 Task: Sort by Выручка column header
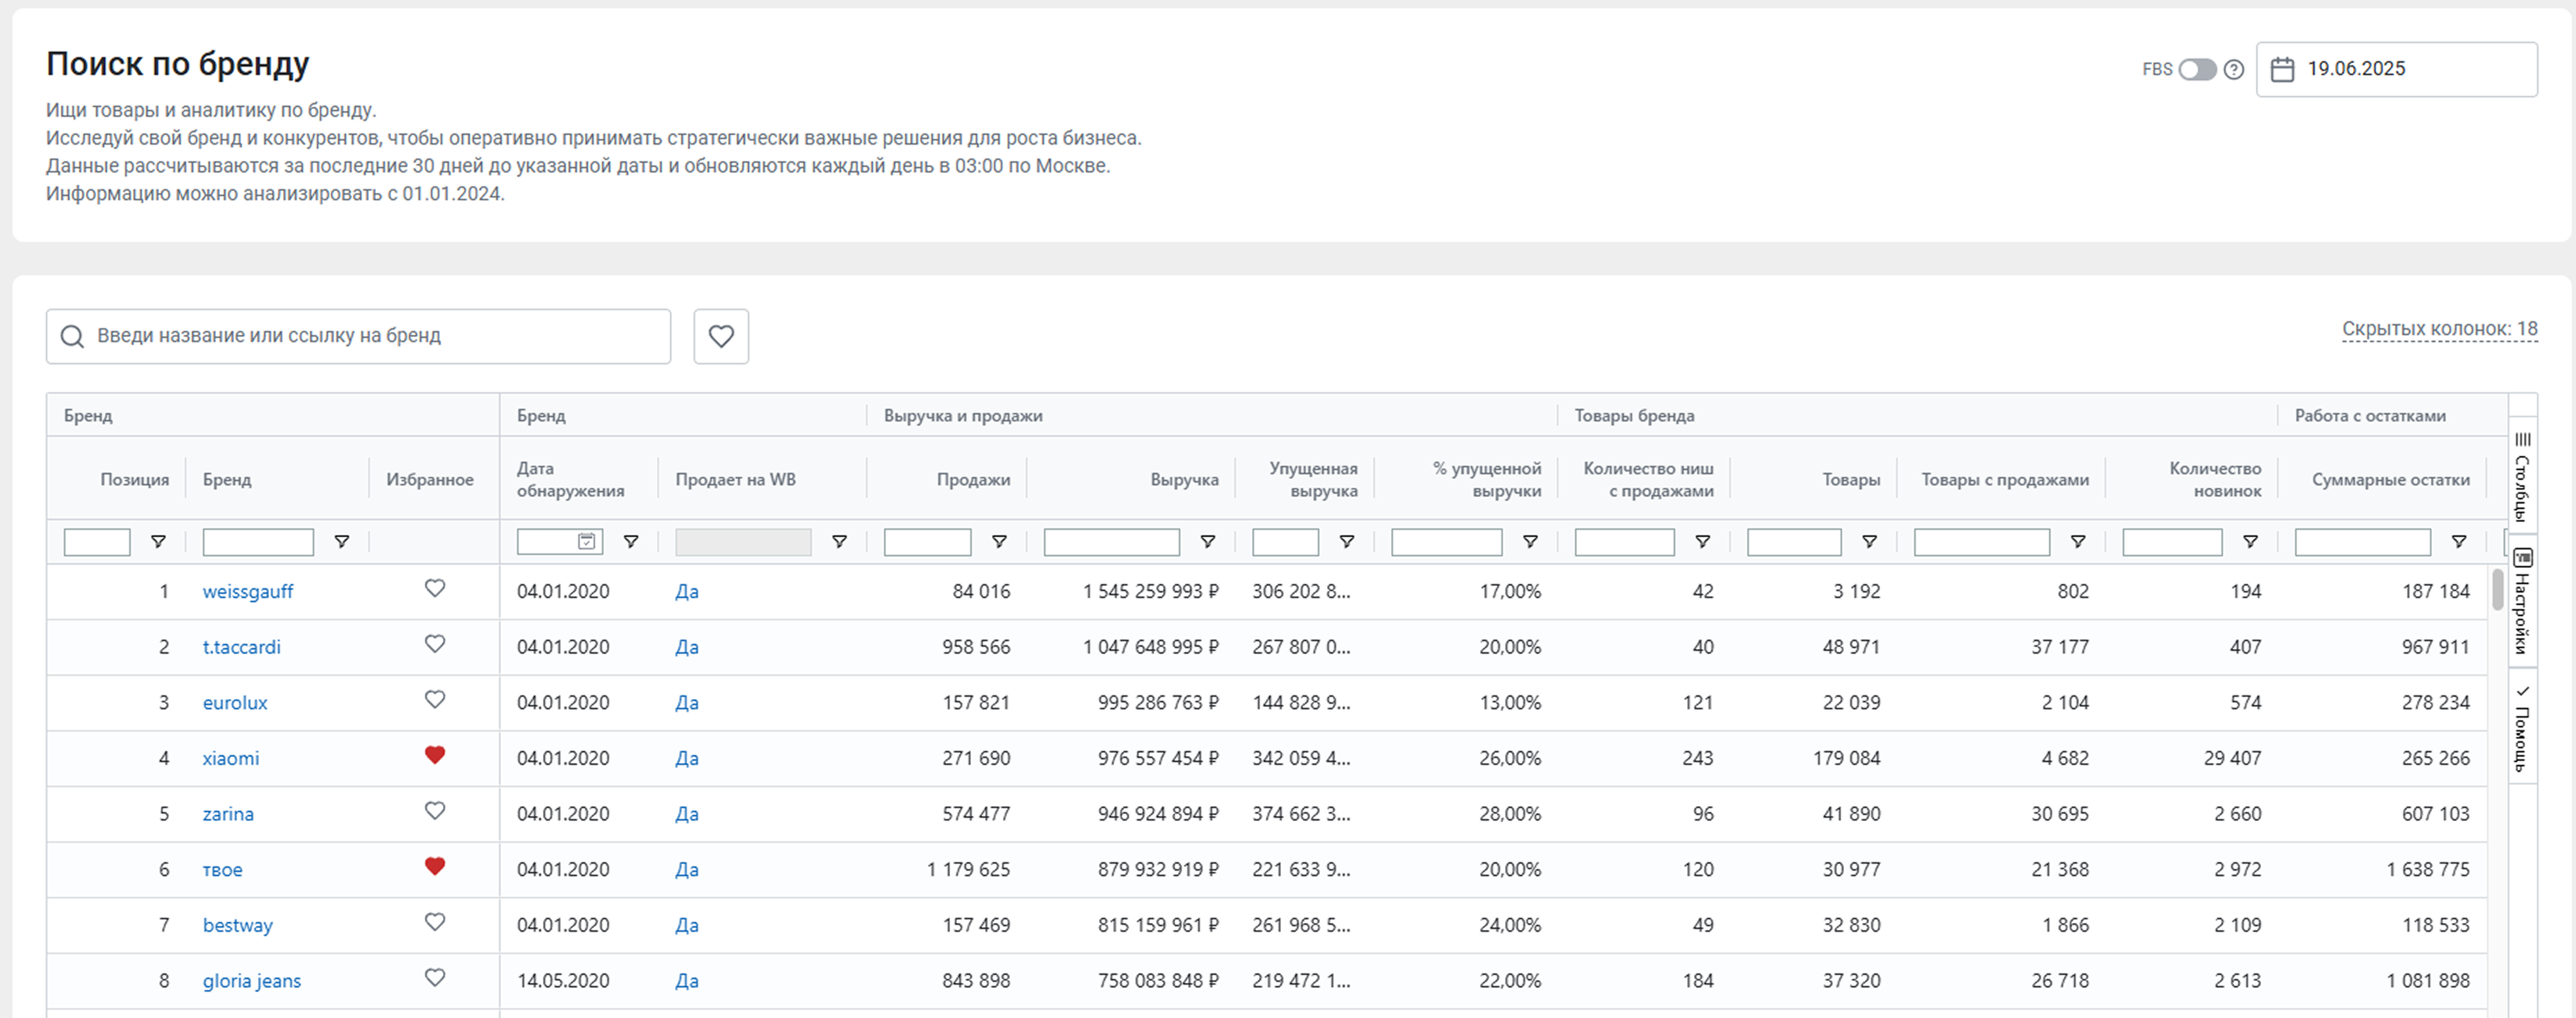coord(1184,480)
